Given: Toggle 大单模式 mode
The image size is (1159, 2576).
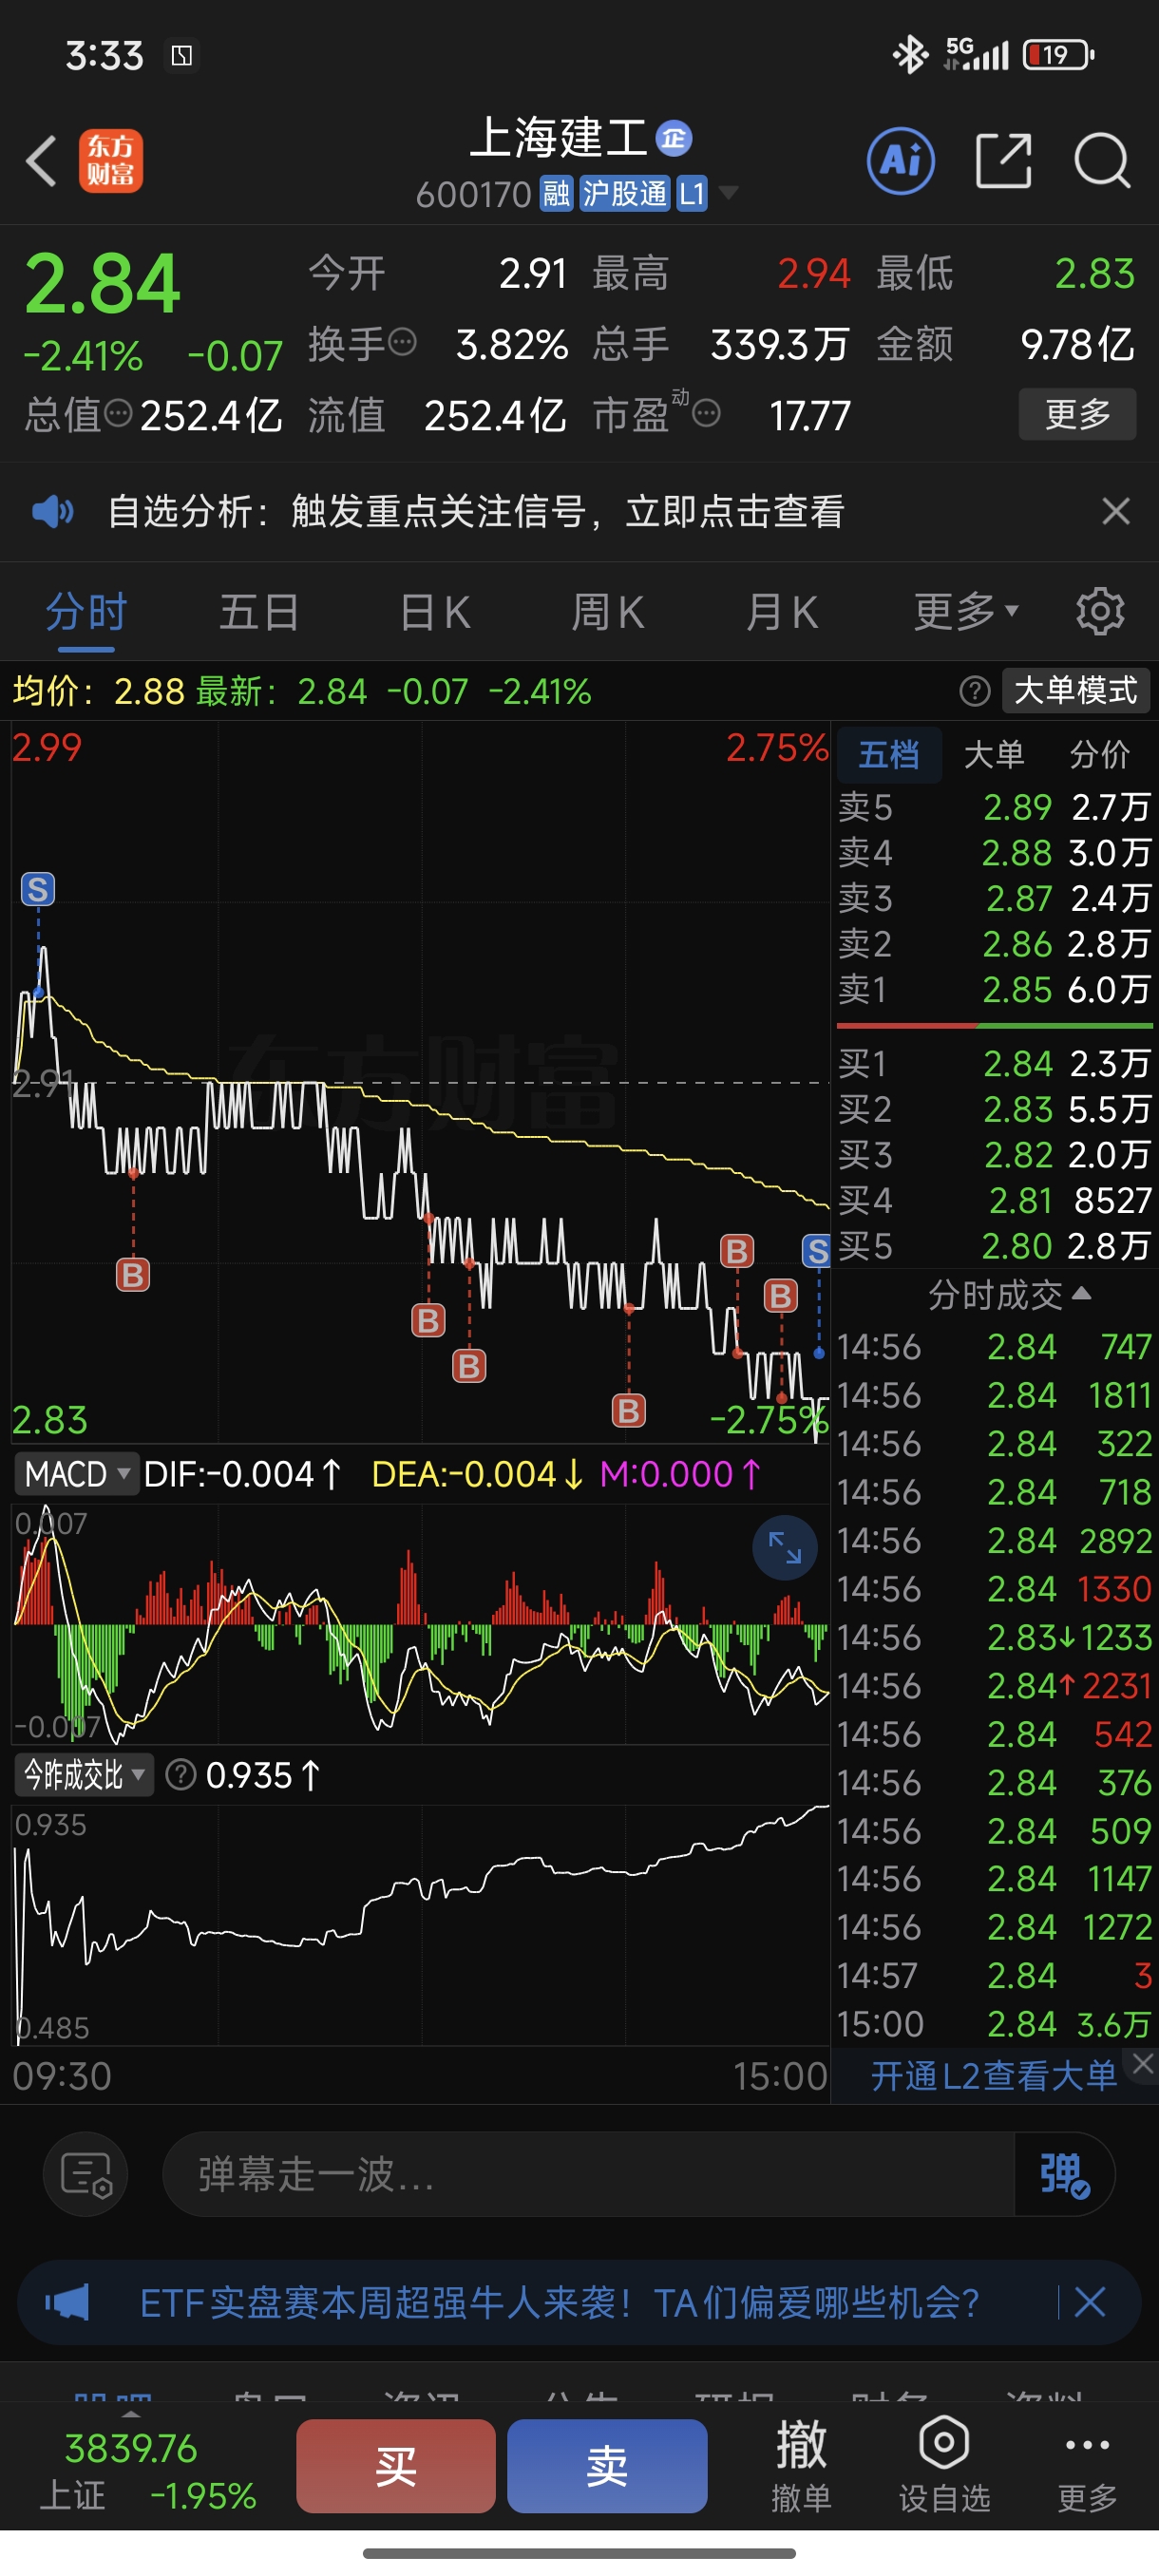Looking at the screenshot, I should [x=1075, y=690].
